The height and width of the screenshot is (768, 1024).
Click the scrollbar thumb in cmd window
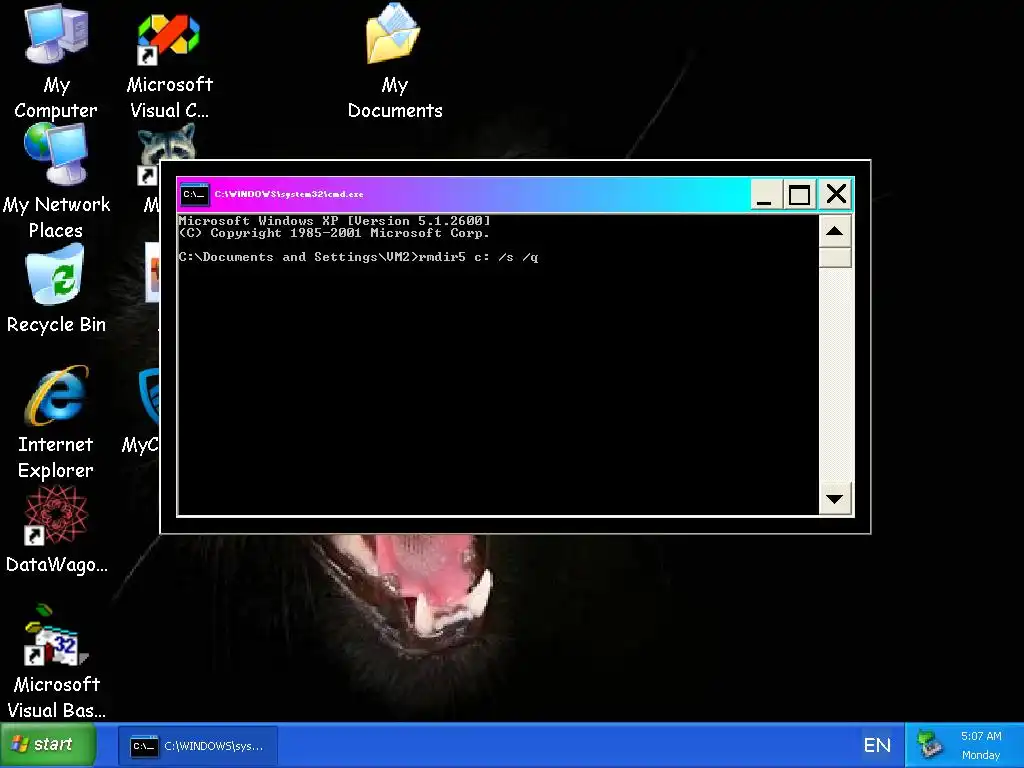(835, 257)
